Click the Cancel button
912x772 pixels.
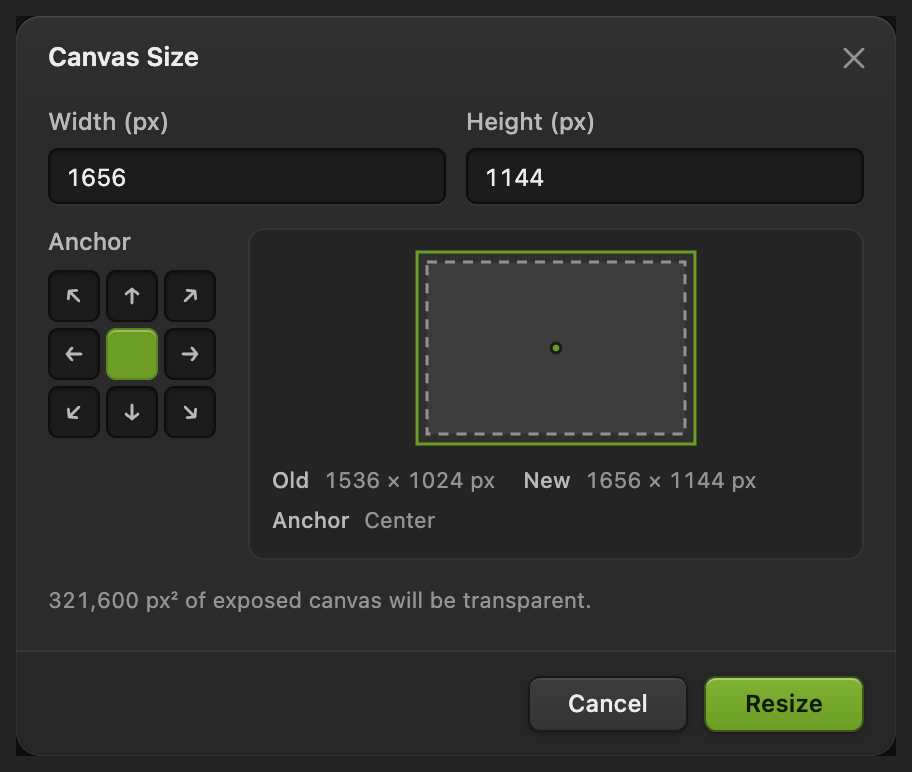click(608, 704)
